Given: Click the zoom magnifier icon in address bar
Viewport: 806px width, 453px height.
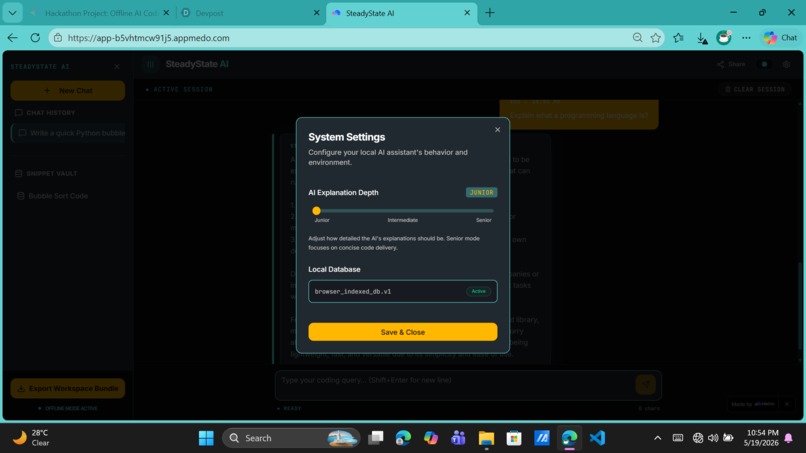Looking at the screenshot, I should (637, 38).
